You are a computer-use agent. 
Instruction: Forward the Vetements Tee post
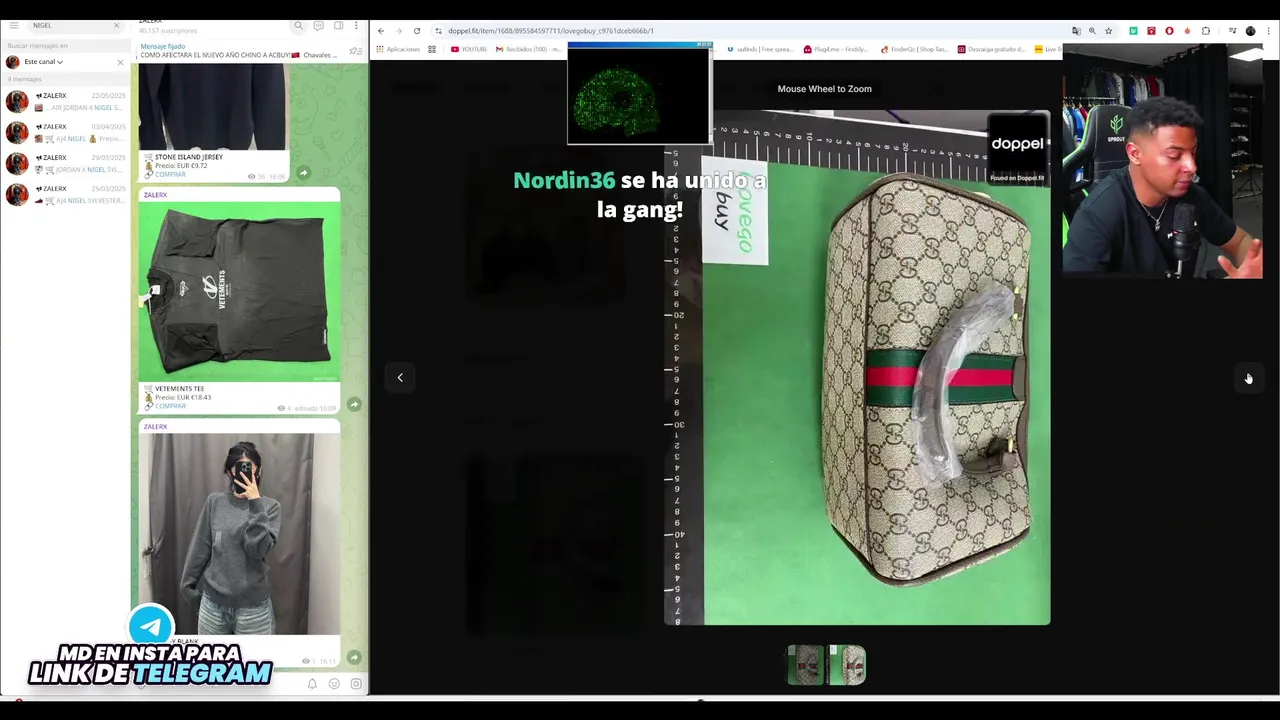(x=354, y=404)
